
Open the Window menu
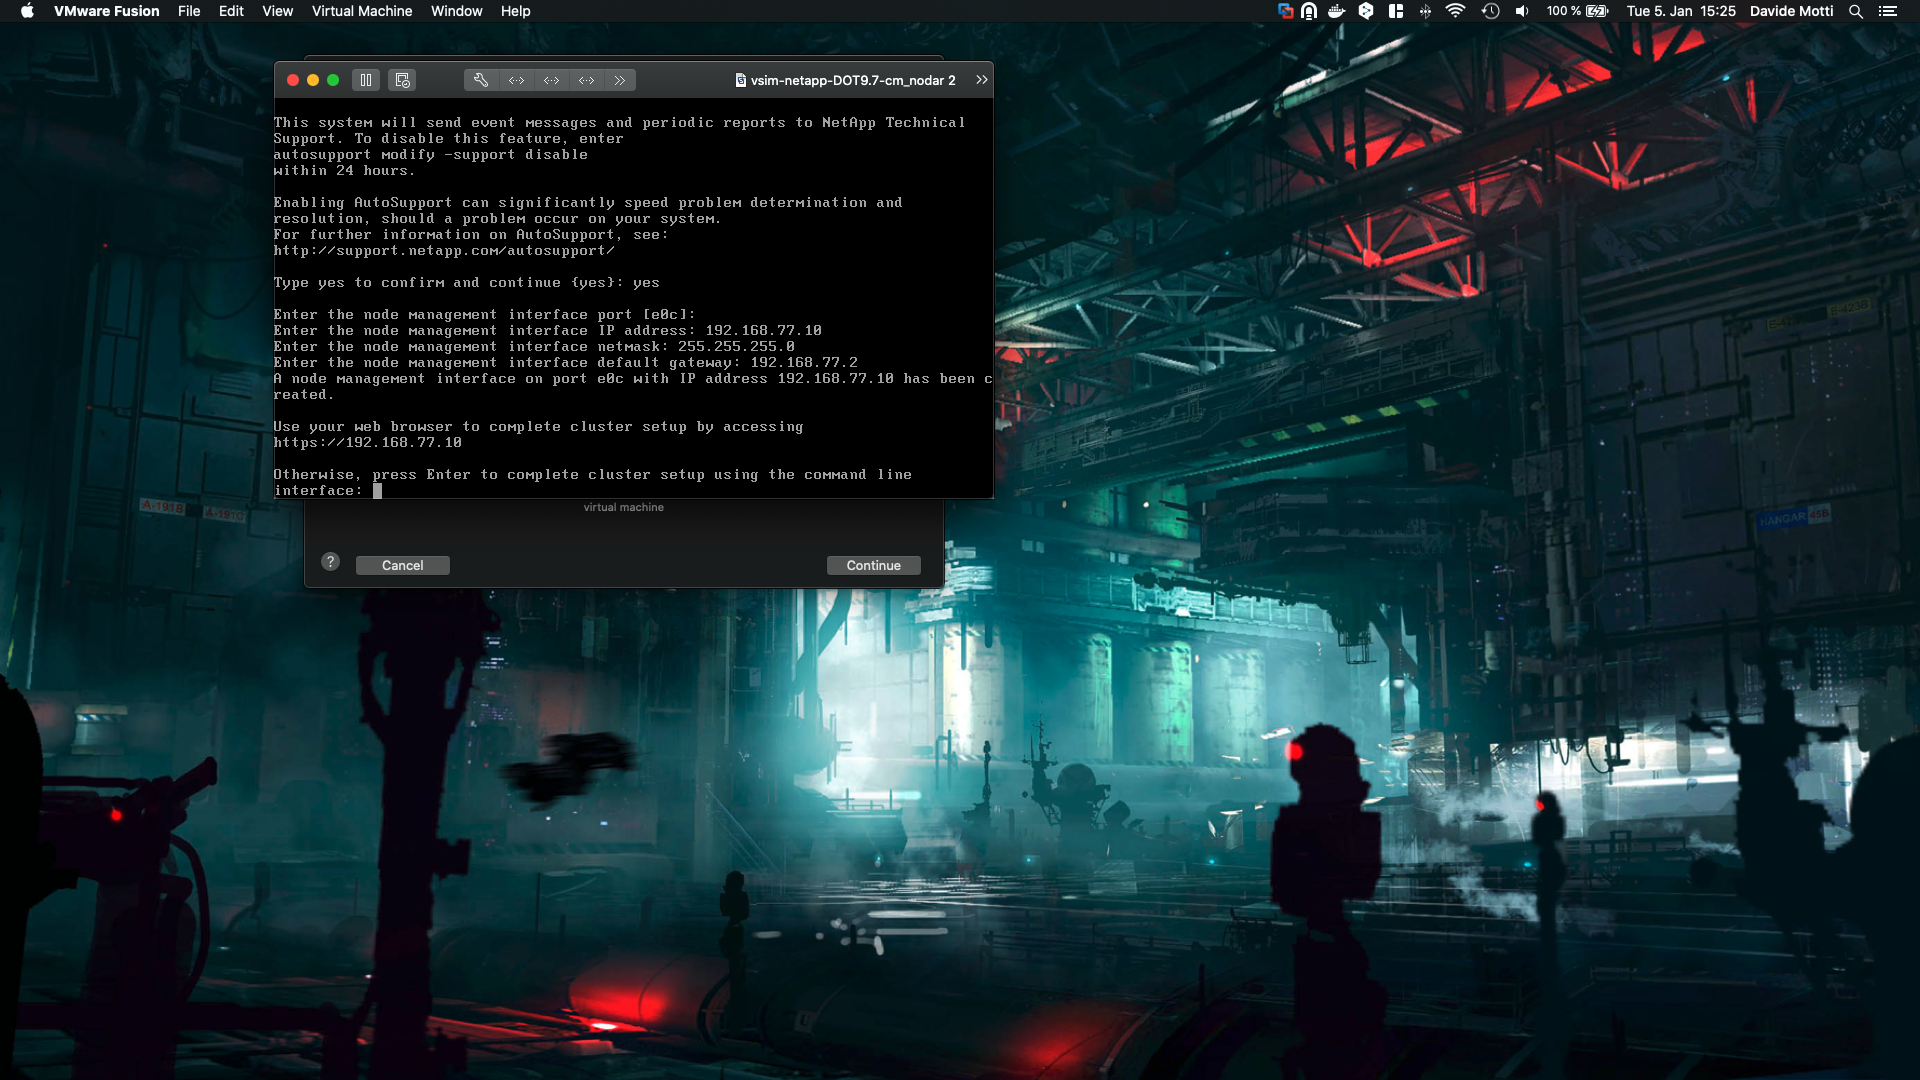tap(456, 11)
